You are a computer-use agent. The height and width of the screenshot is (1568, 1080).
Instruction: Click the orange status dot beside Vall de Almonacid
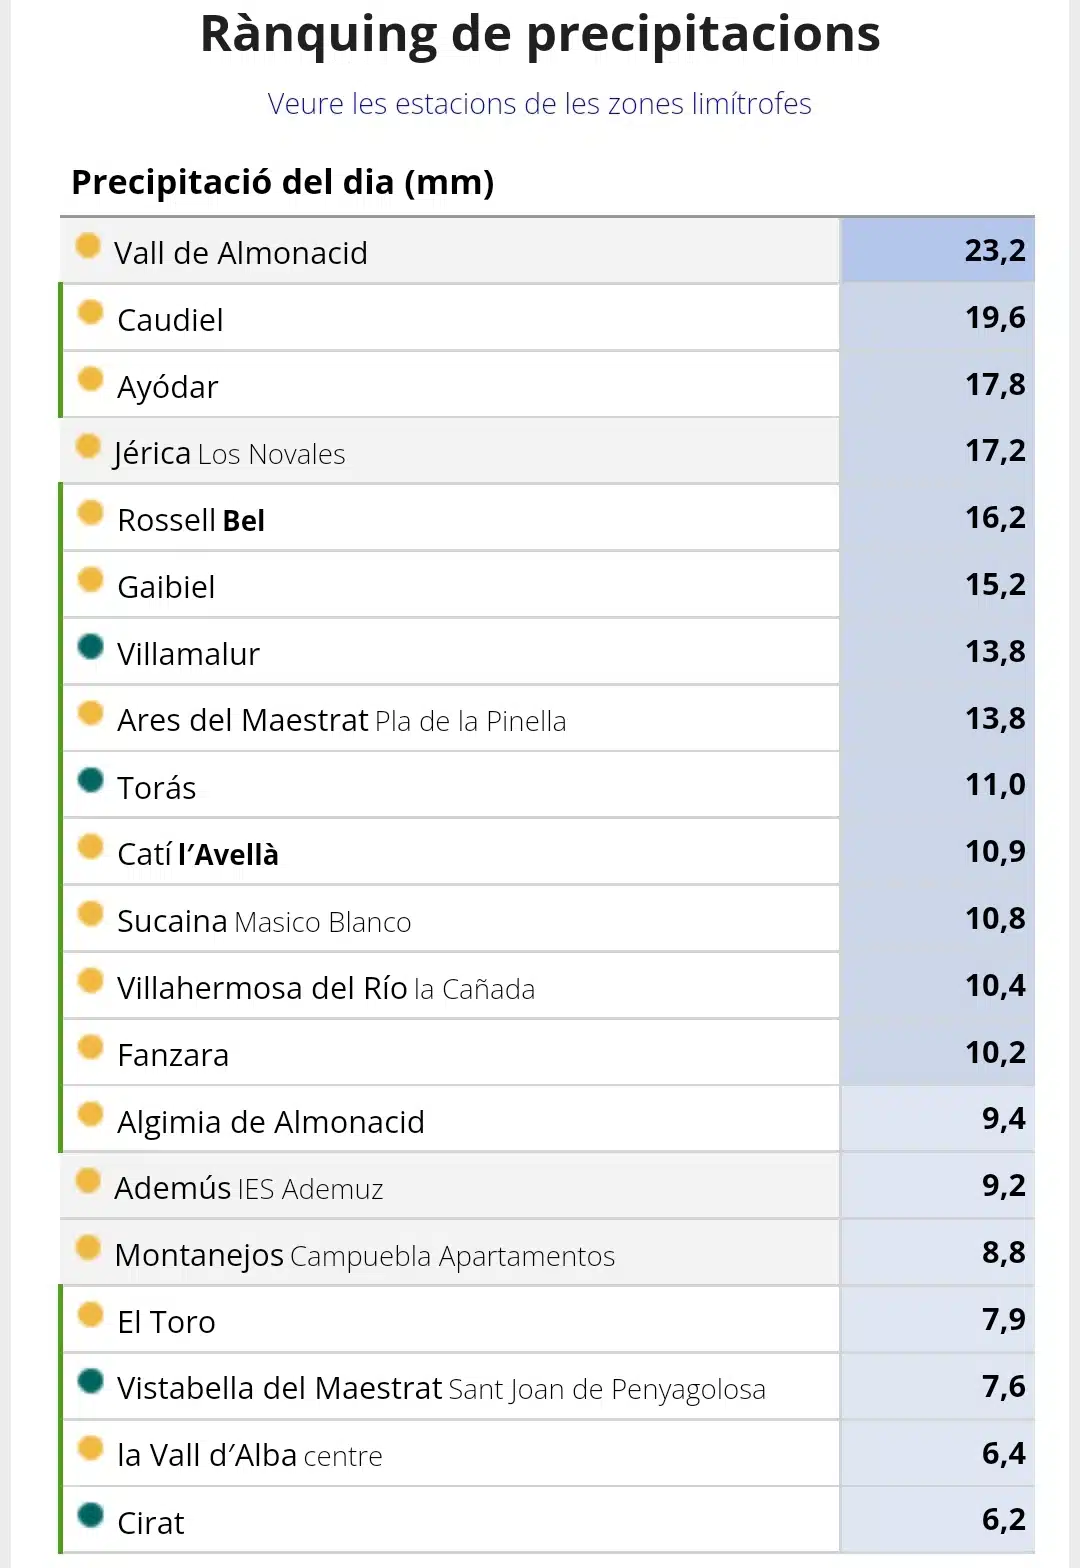[x=88, y=245]
